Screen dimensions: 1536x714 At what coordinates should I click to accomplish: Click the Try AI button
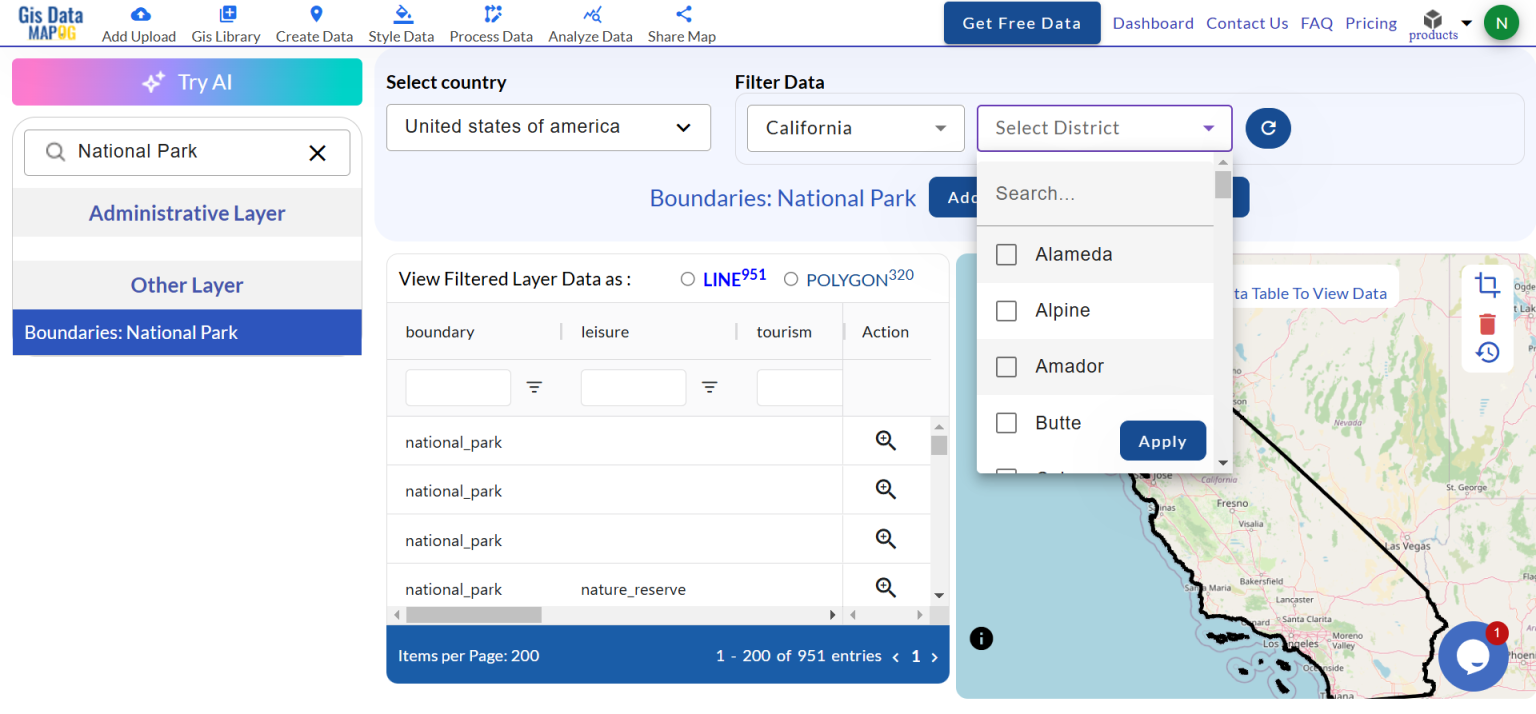pos(187,82)
